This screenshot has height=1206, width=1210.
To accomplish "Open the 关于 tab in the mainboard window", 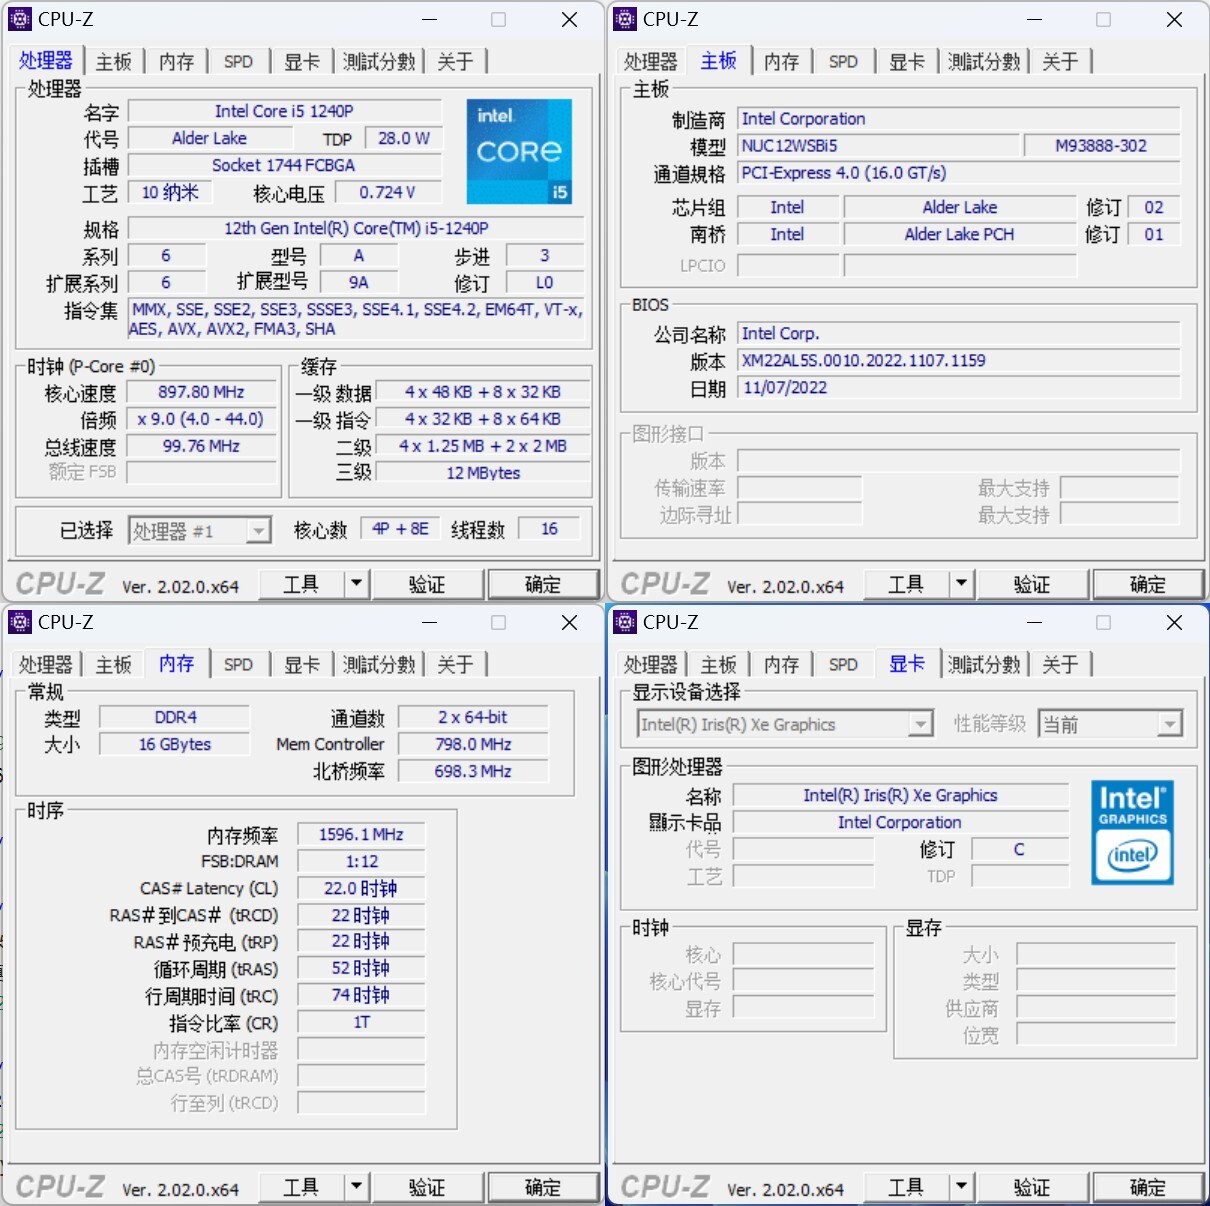I will click(1060, 62).
